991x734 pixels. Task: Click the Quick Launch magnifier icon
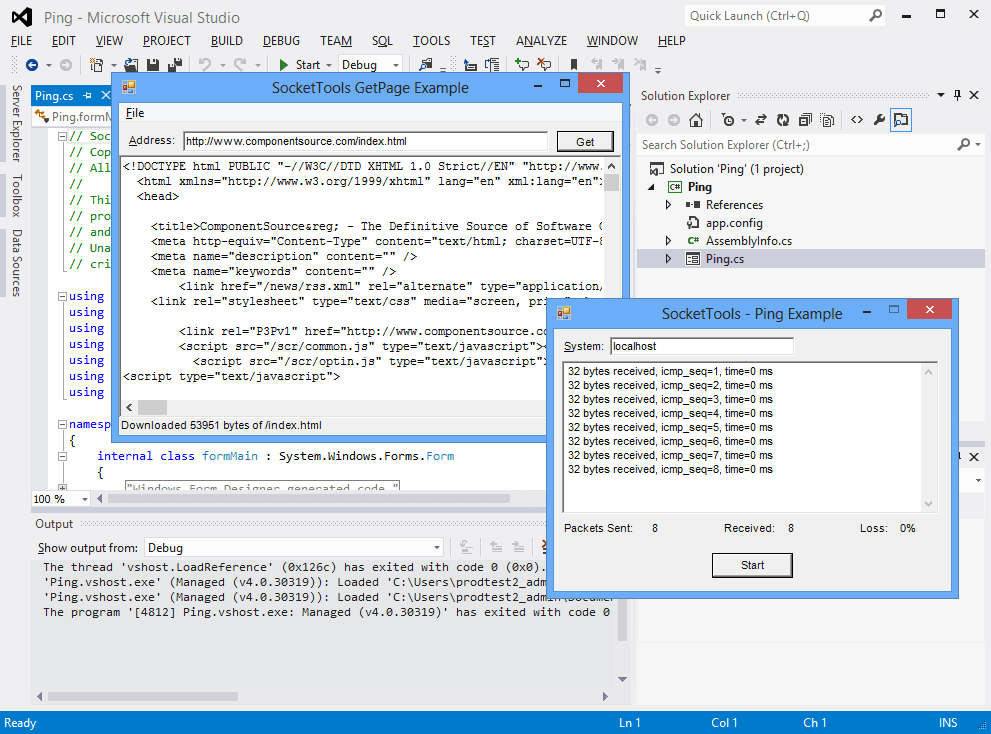click(875, 16)
